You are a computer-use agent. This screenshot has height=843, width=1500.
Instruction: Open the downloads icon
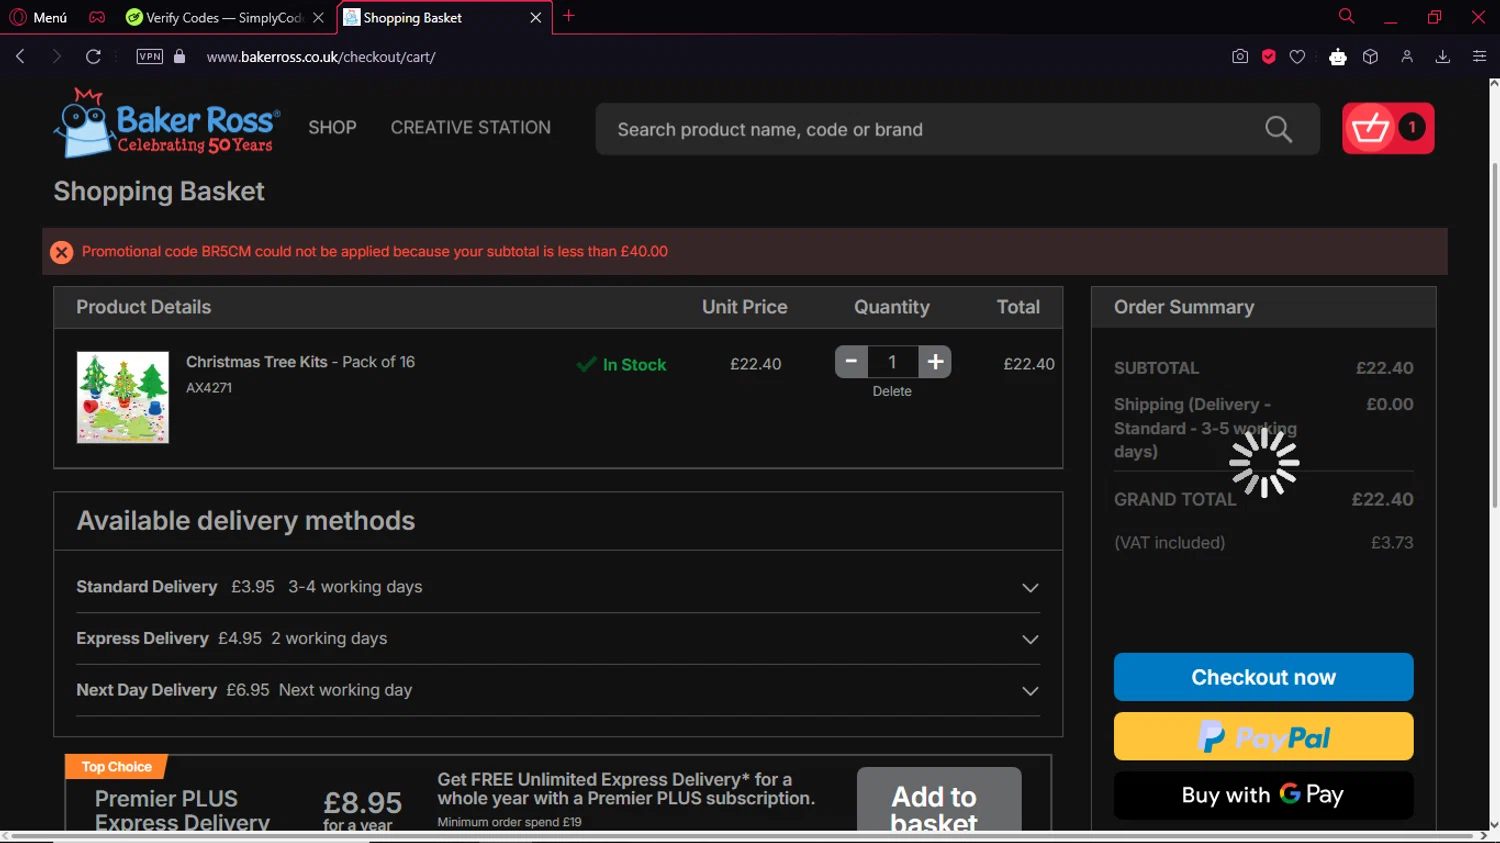click(1442, 57)
